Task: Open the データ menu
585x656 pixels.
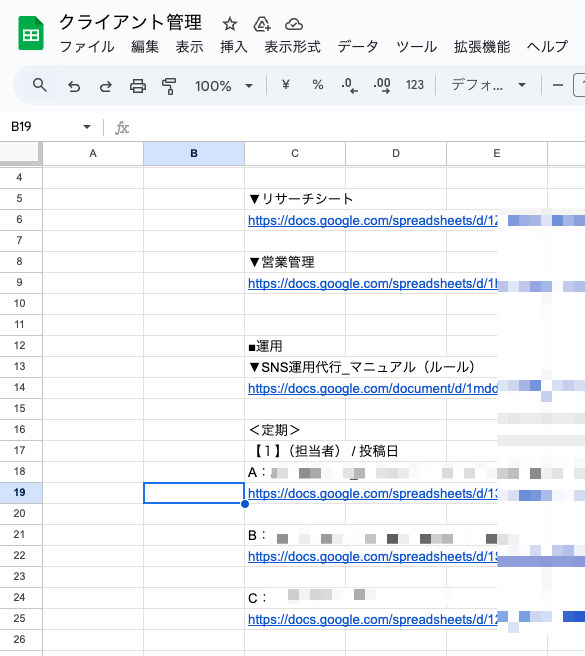Action: tap(358, 47)
